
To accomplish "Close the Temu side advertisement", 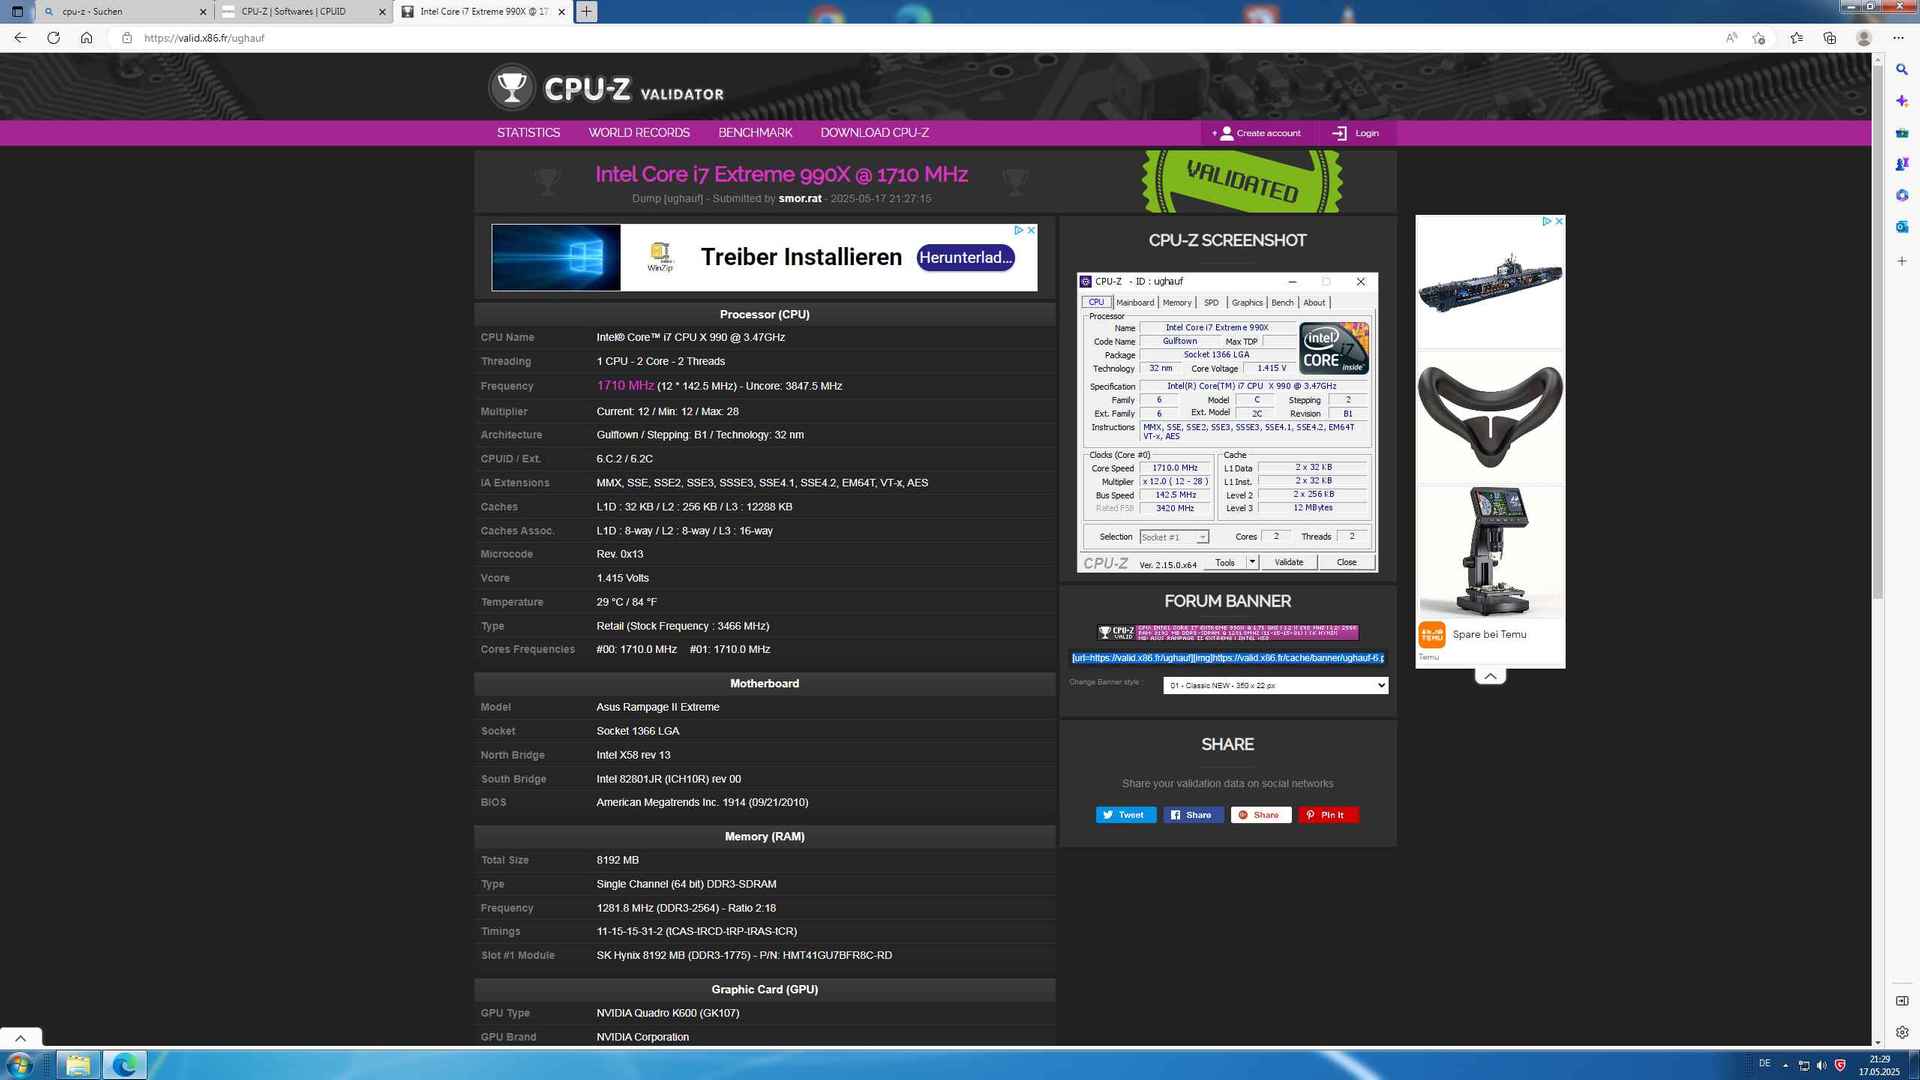I will (1558, 221).
